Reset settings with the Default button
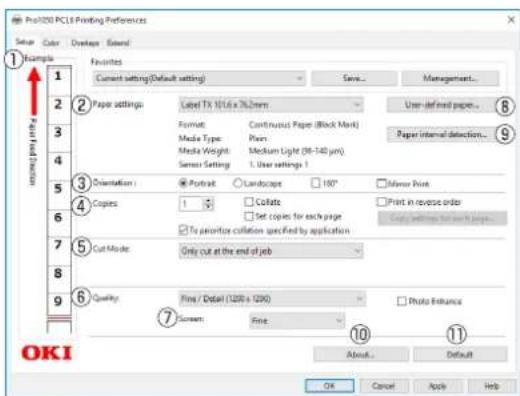Viewport: 520px width, 396px height. pos(460,354)
